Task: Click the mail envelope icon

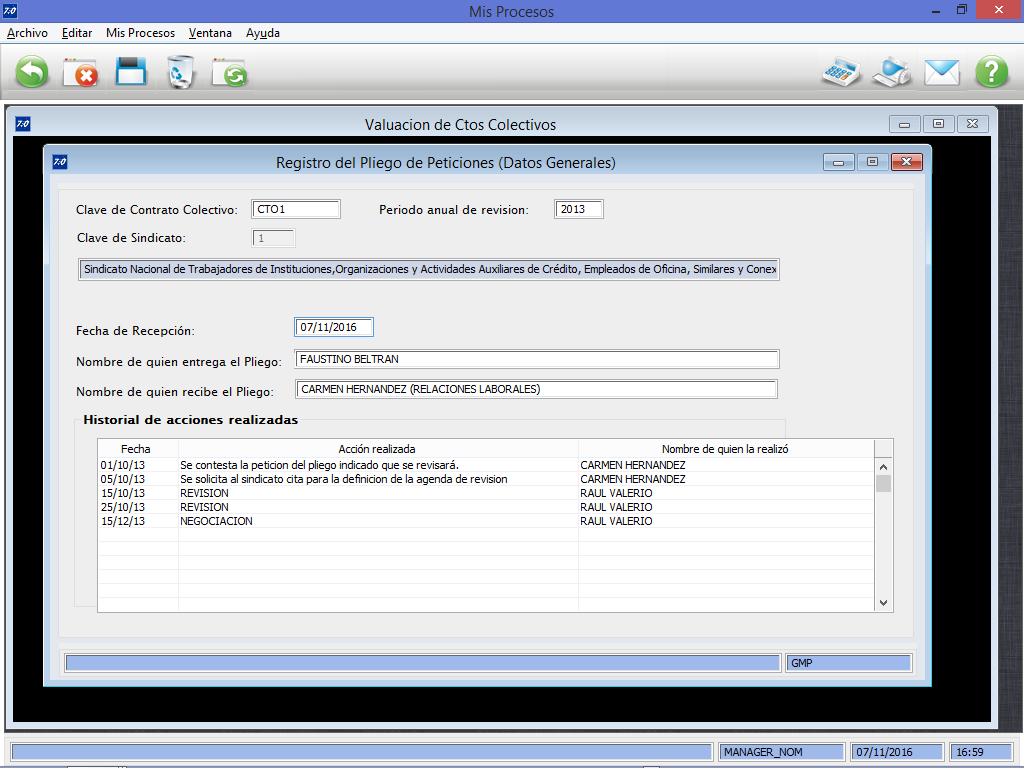Action: point(941,72)
